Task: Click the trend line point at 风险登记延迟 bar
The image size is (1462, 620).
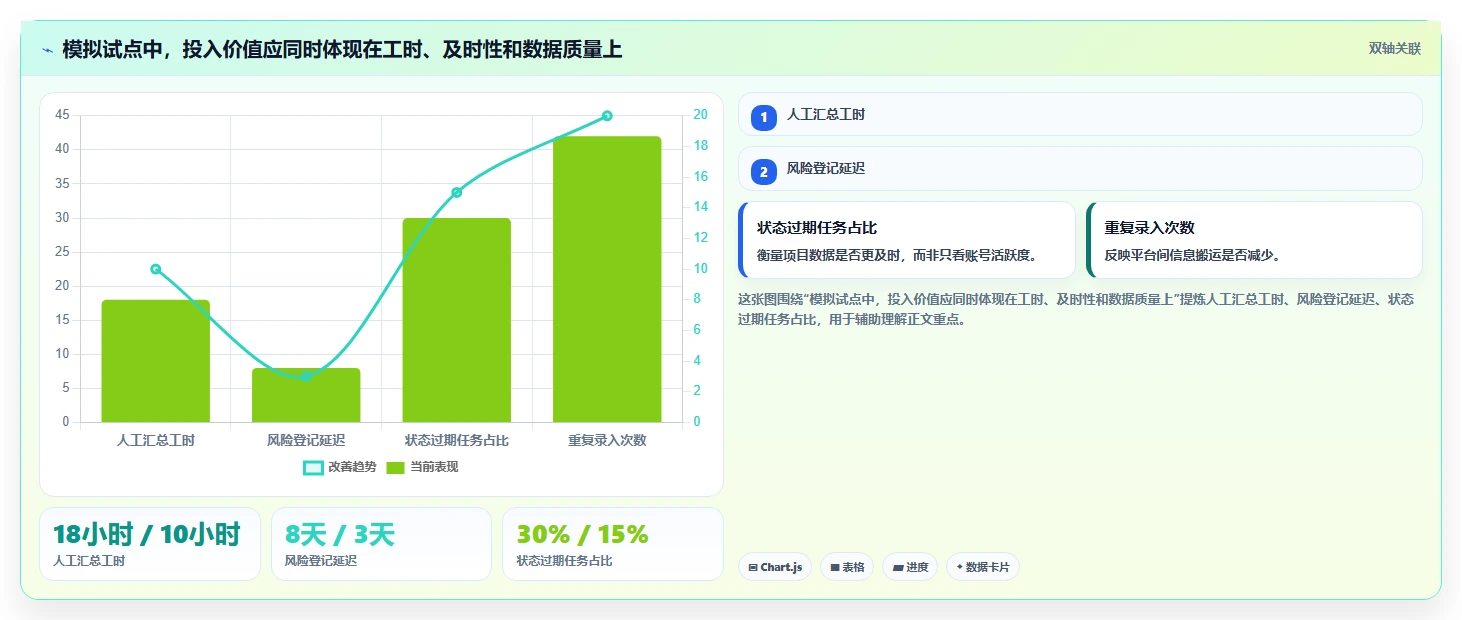Action: tap(306, 376)
